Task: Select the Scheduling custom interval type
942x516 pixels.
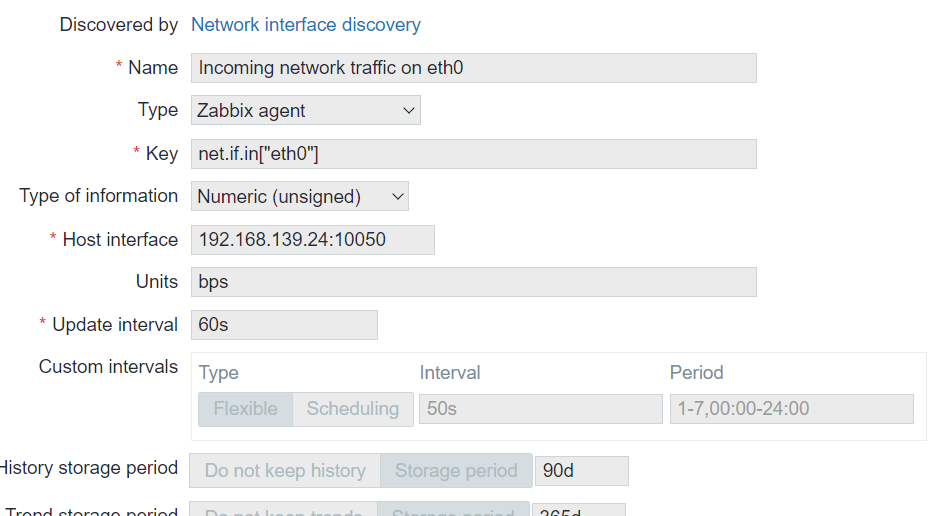Action: [x=352, y=409]
